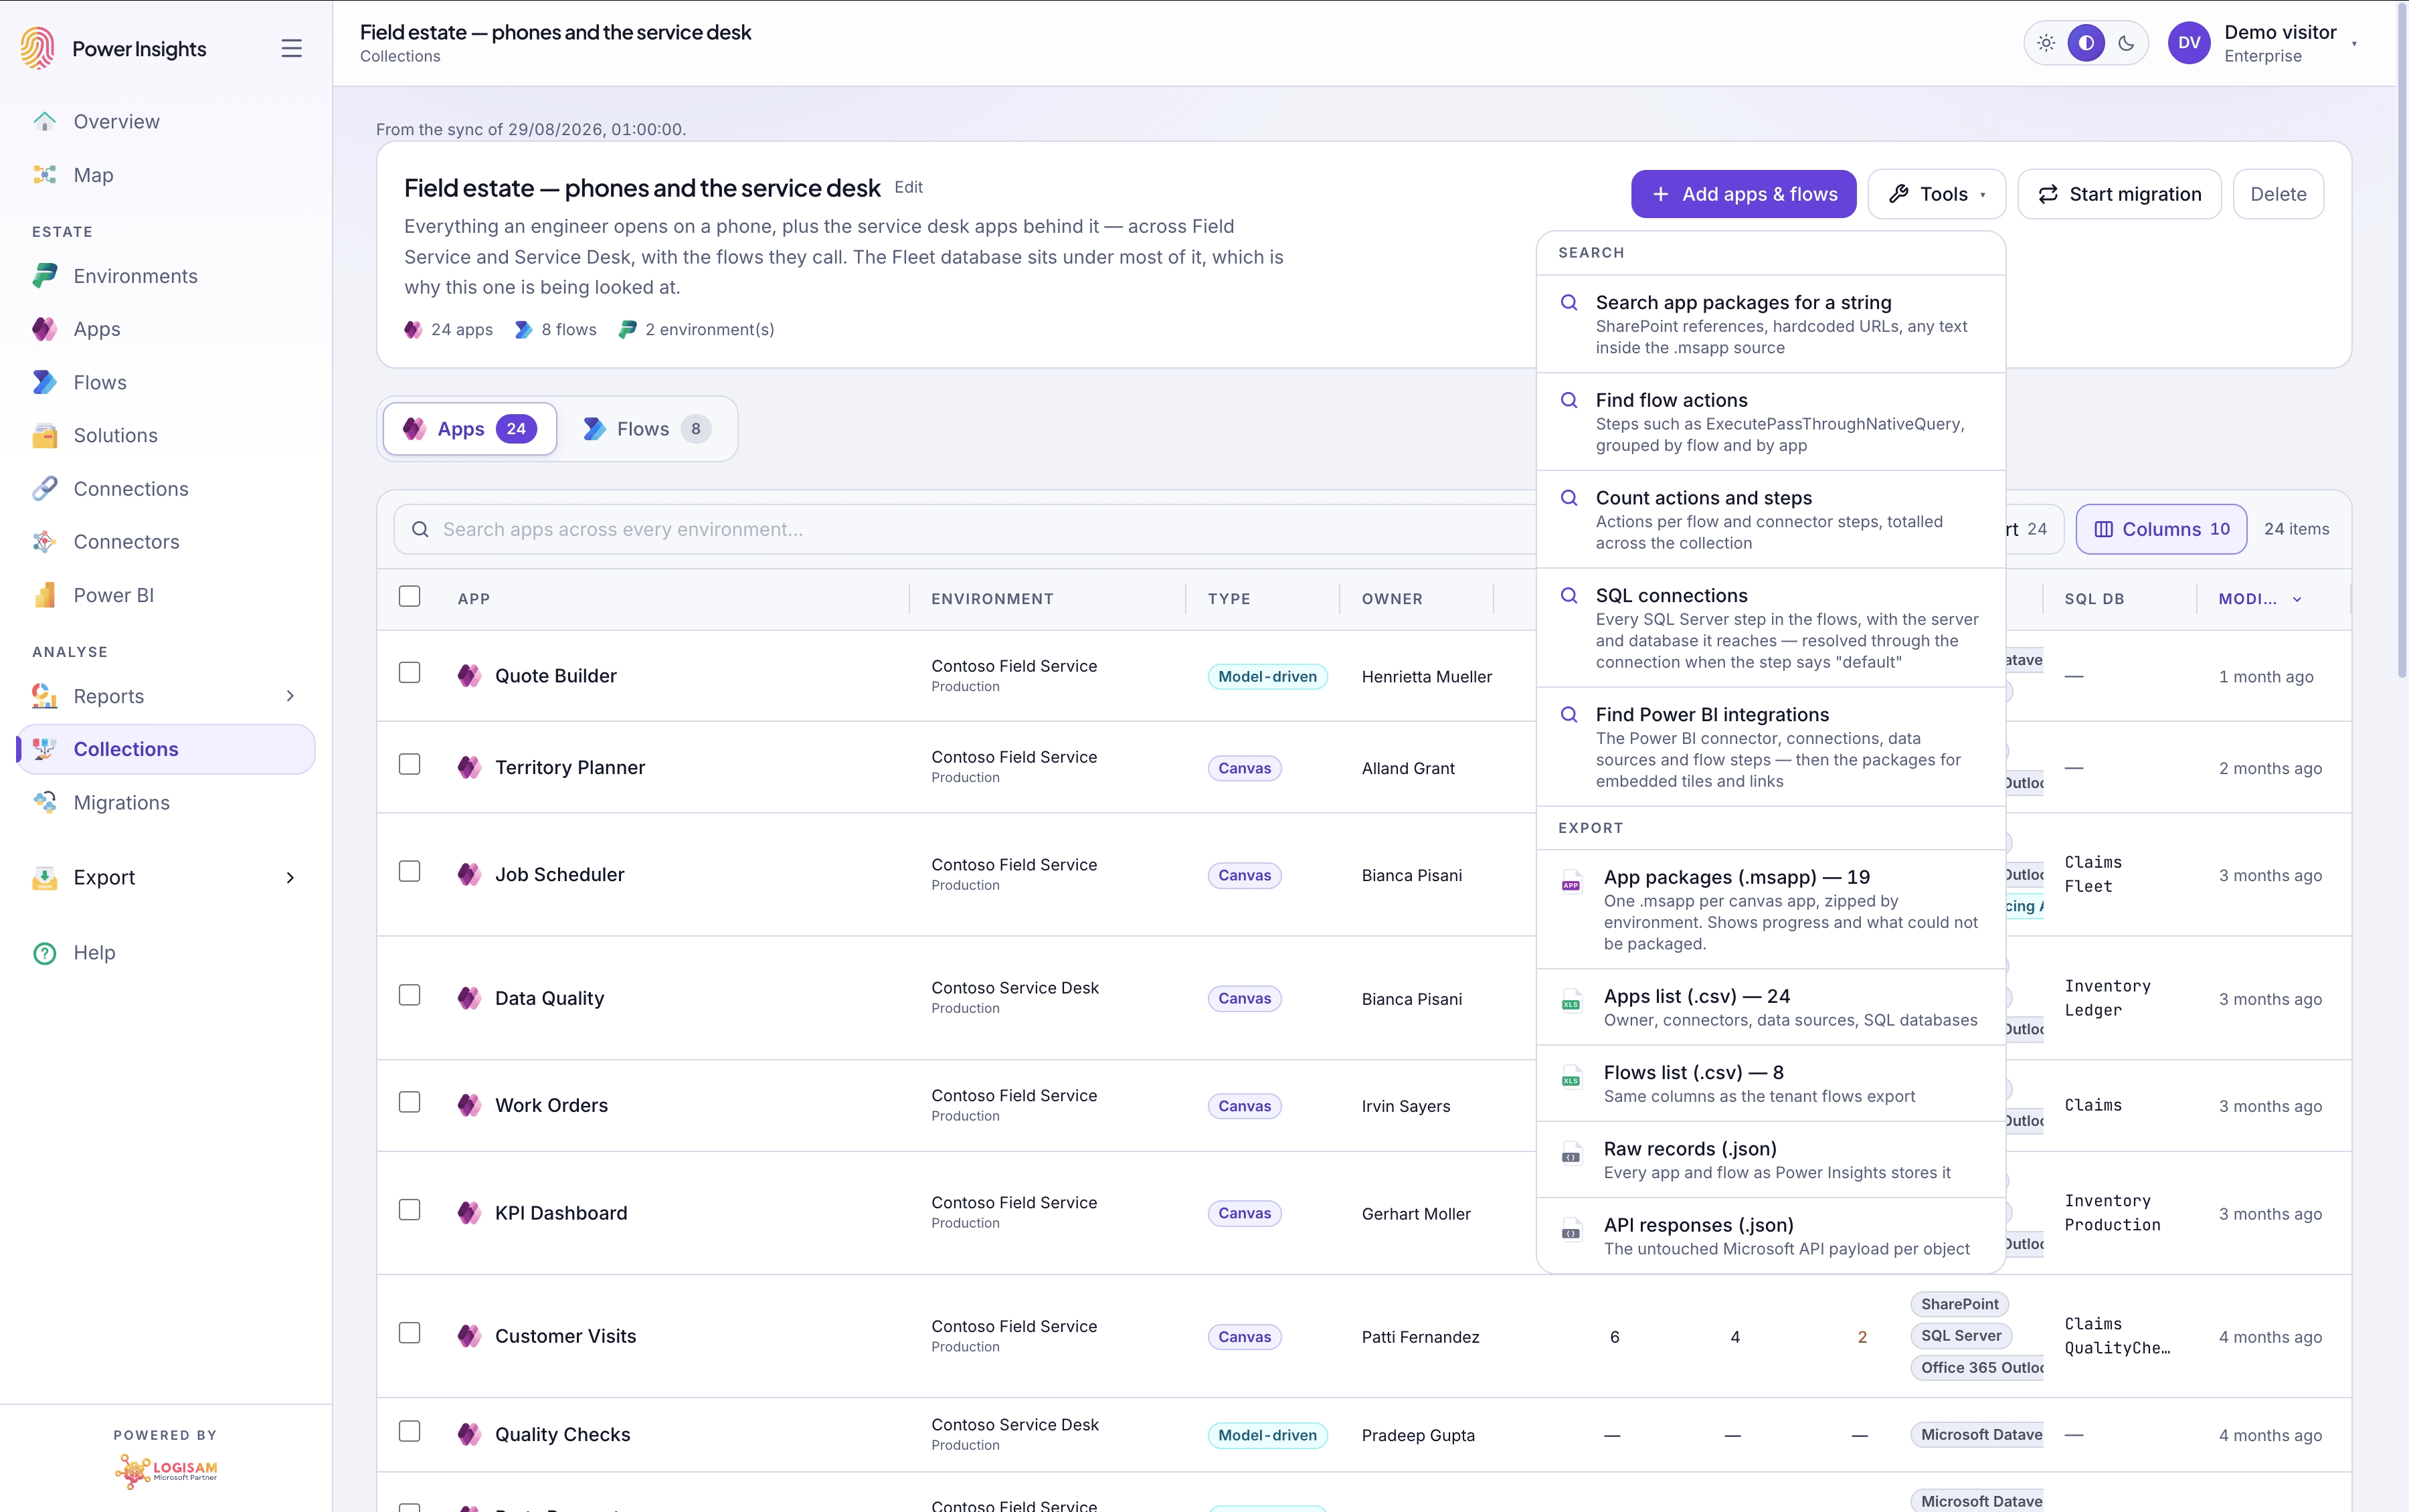The height and width of the screenshot is (1512, 2409).
Task: Choose Search app packages for a string
Action: pyautogui.click(x=1771, y=324)
